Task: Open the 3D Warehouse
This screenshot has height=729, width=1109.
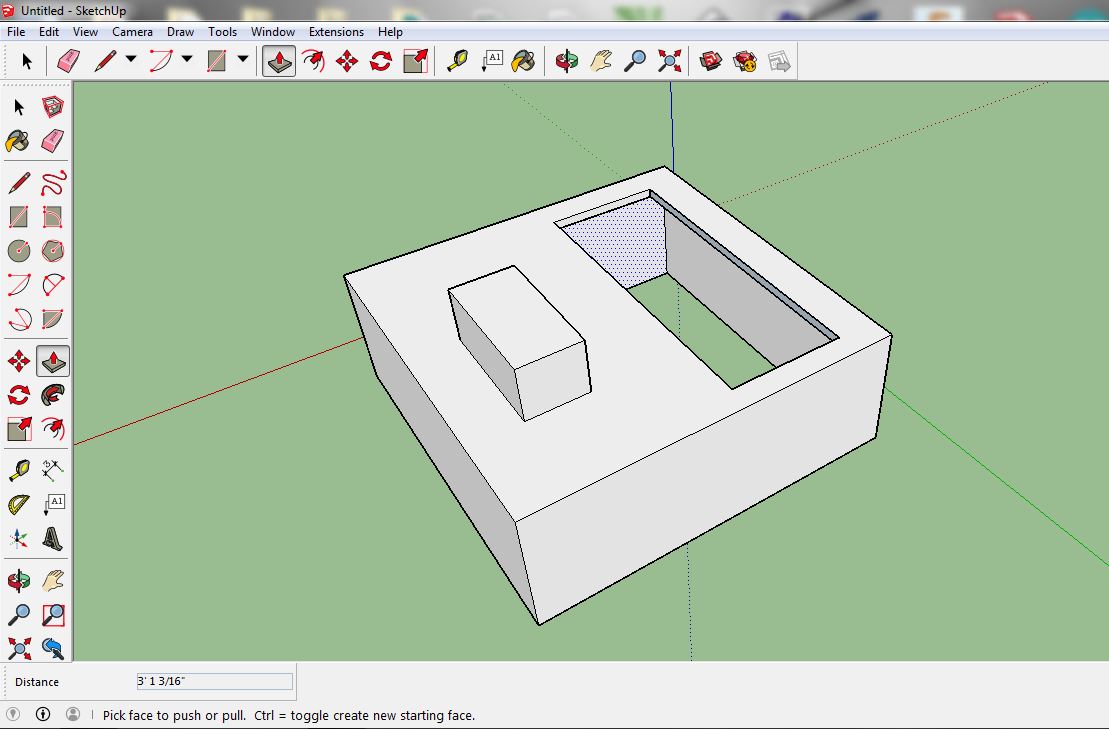Action: pyautogui.click(x=711, y=61)
